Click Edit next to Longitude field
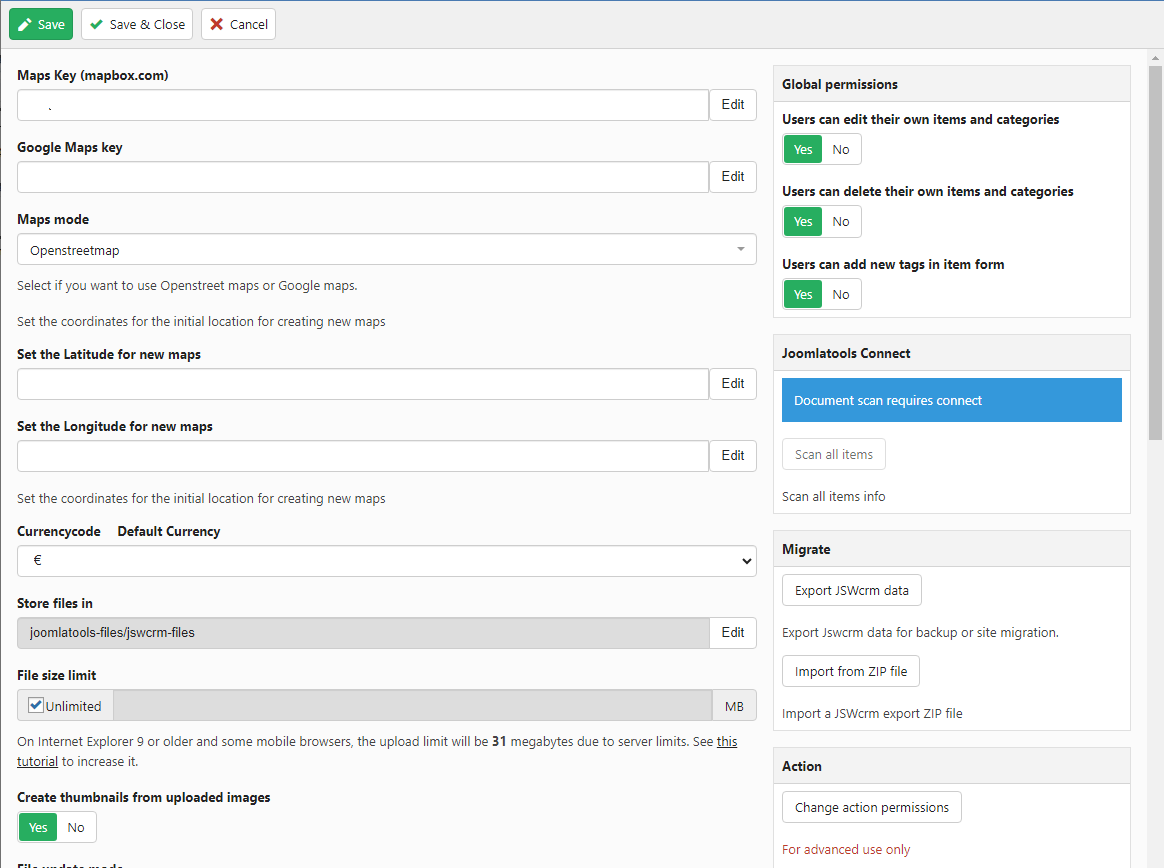Image resolution: width=1164 pixels, height=868 pixels. 732,456
